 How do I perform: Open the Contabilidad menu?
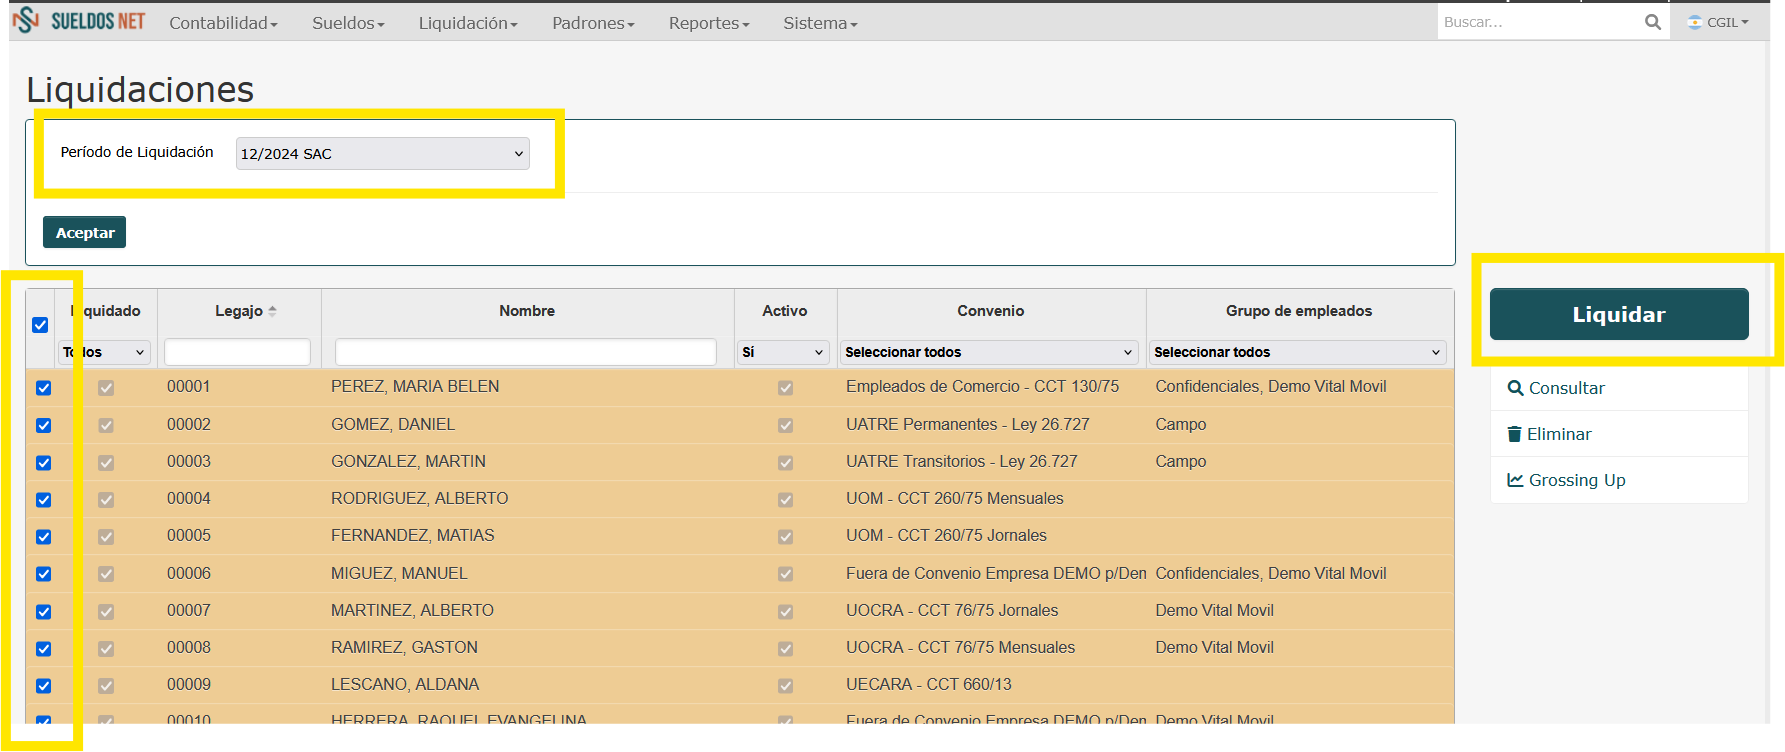point(223,23)
